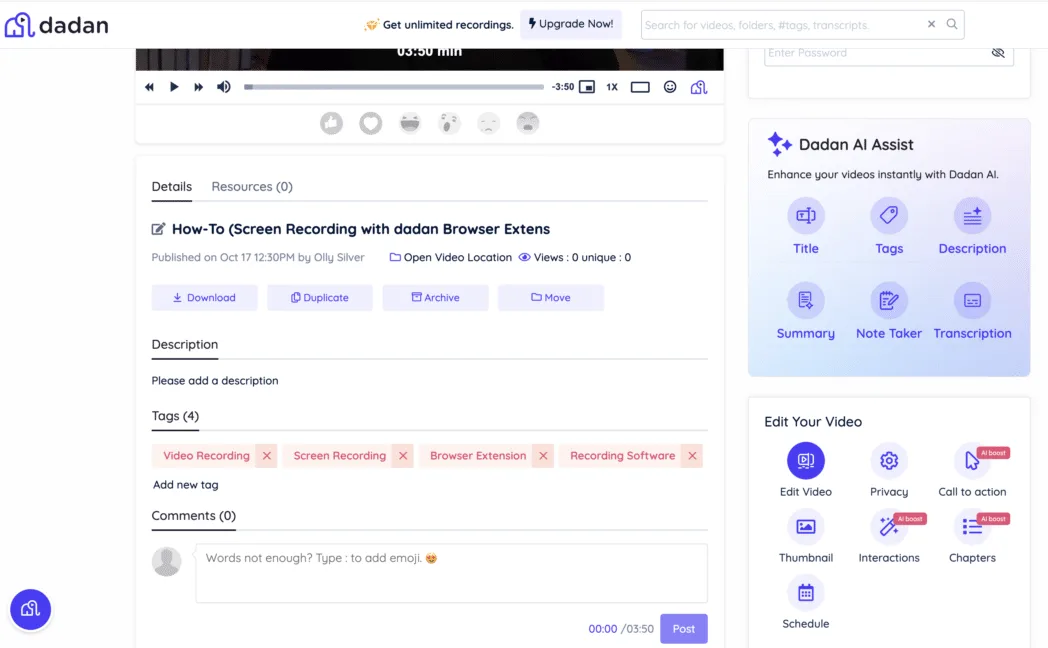This screenshot has width=1048, height=648.
Task: Select the Details tab
Action: pos(171,186)
